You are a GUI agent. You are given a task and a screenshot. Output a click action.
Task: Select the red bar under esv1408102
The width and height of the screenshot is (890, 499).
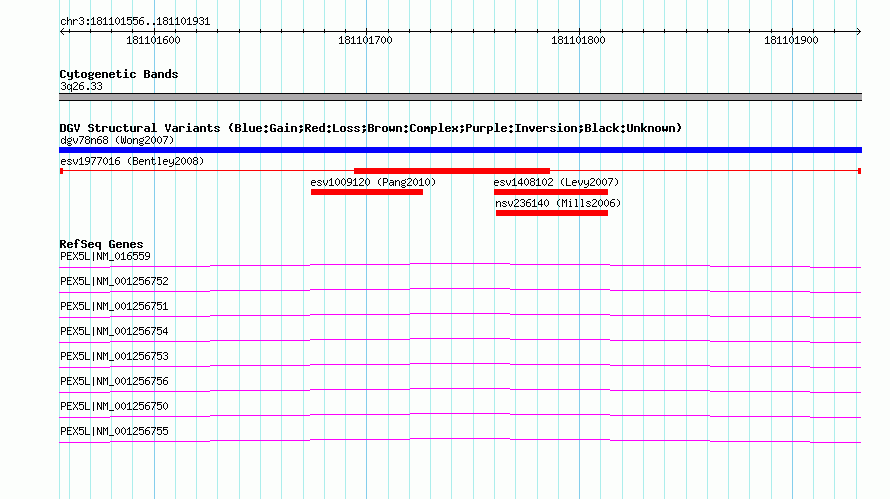pyautogui.click(x=551, y=192)
